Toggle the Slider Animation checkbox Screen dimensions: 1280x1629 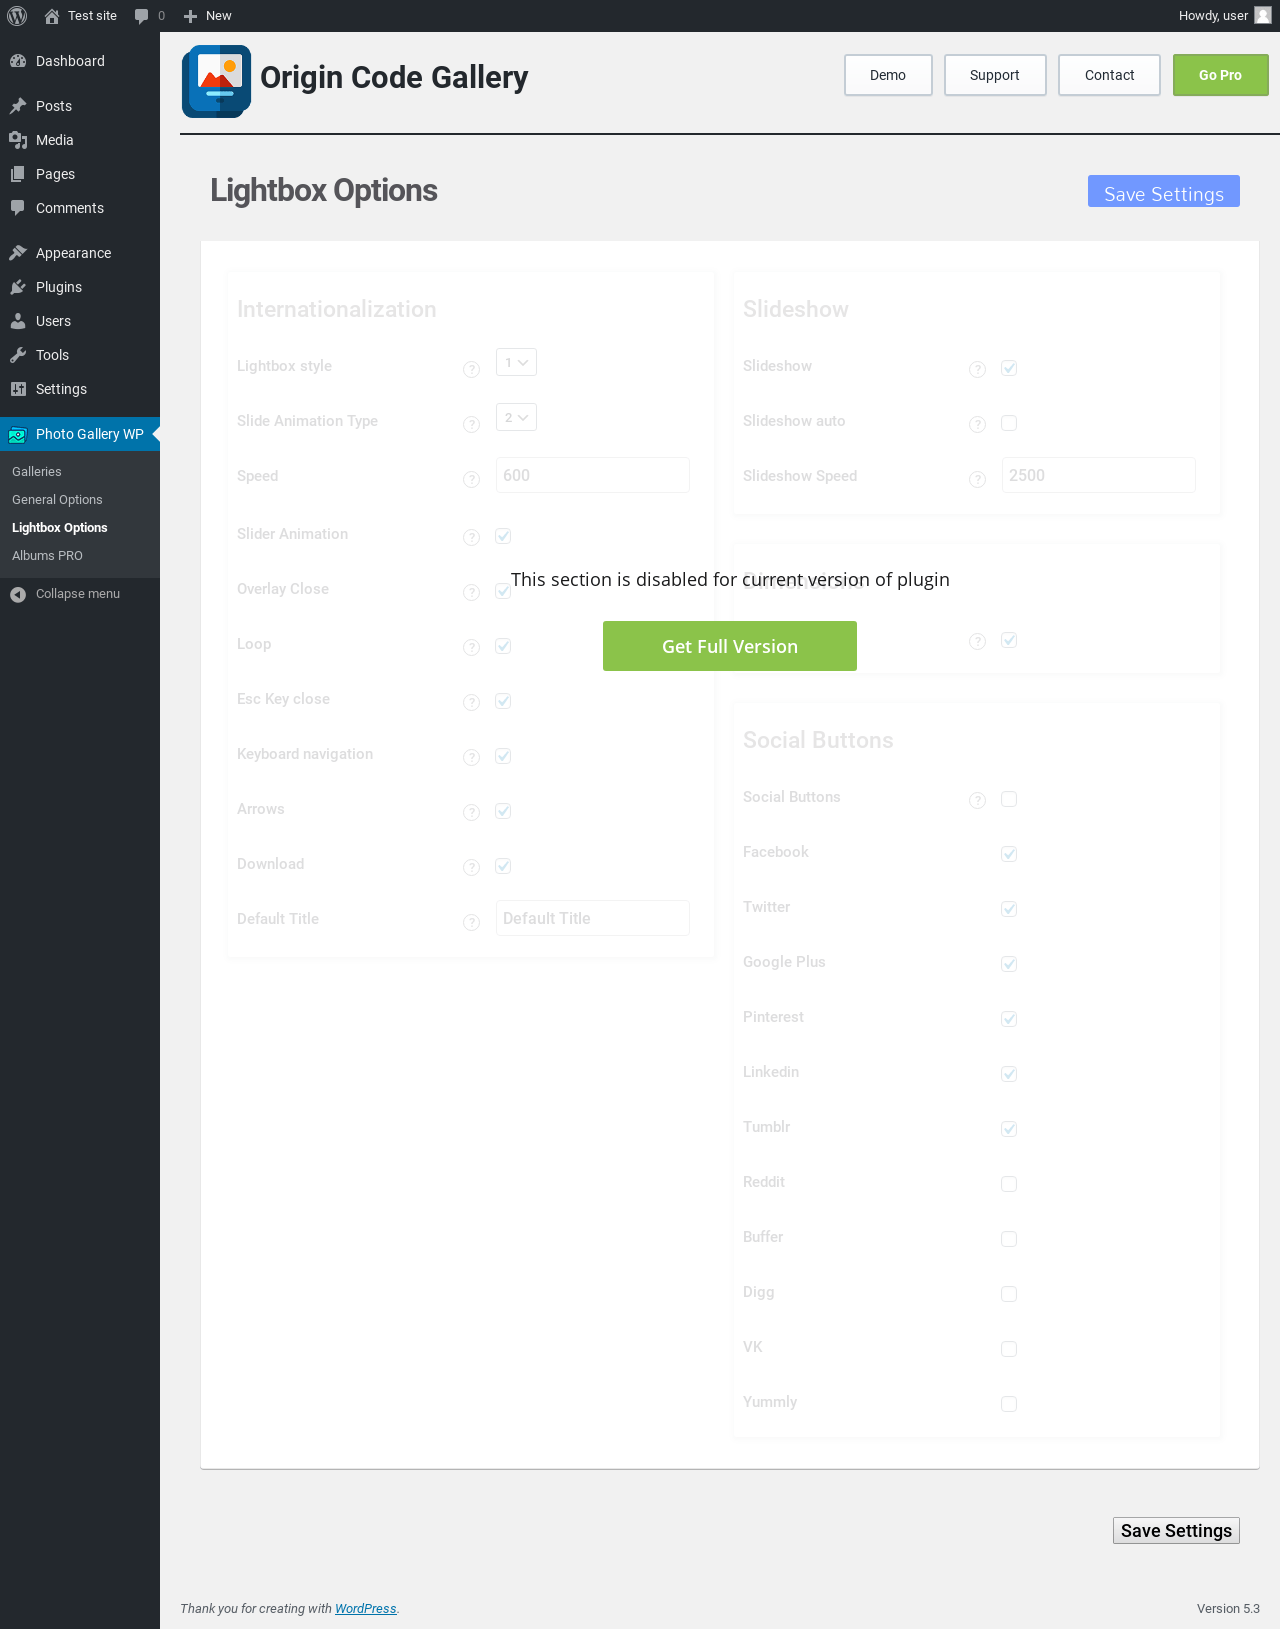pos(503,536)
